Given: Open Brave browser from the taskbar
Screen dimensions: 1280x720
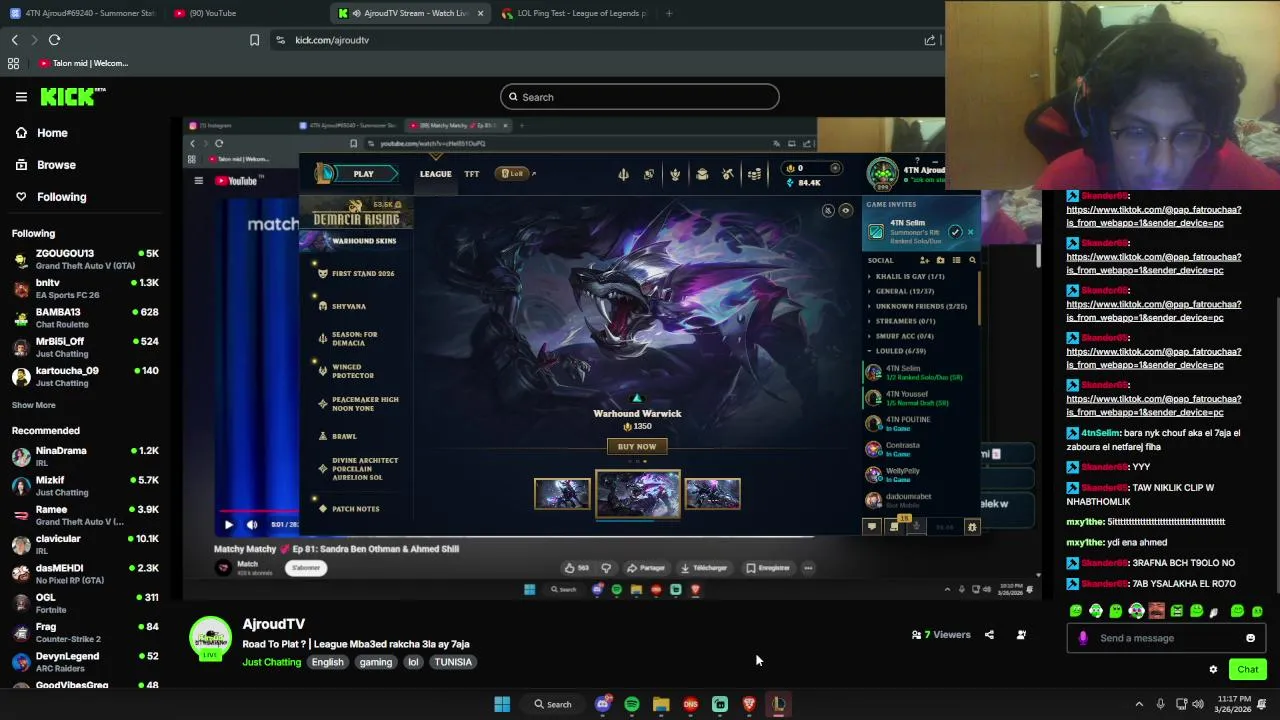Looking at the screenshot, I should click(x=749, y=704).
